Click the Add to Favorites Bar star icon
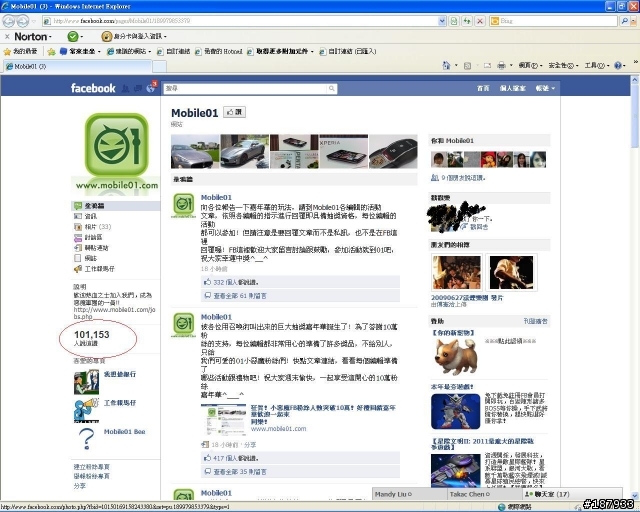Image resolution: width=640 pixels, height=512 pixels. coord(51,51)
